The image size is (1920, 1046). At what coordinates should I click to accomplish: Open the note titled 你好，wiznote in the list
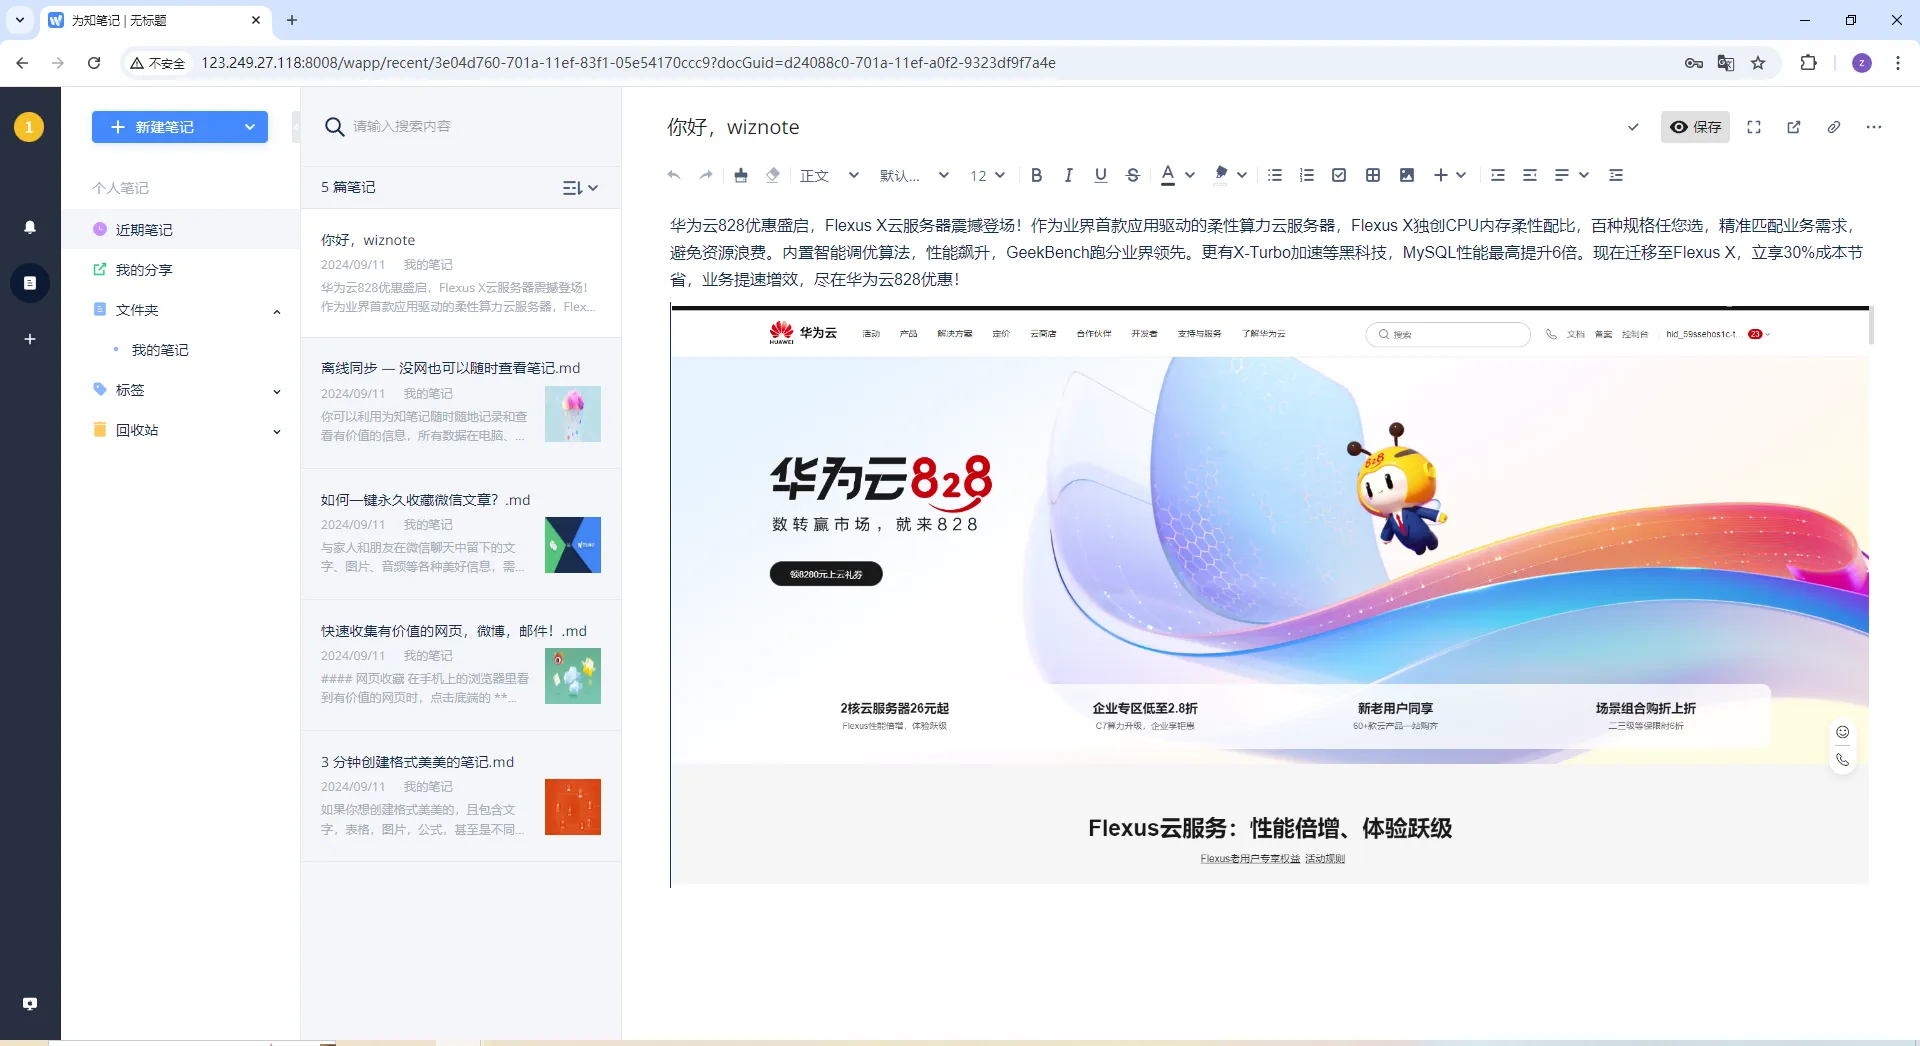461,273
